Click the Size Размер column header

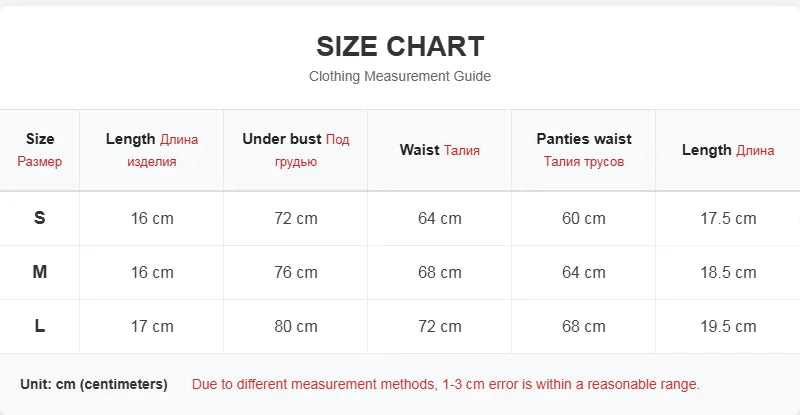(x=40, y=150)
